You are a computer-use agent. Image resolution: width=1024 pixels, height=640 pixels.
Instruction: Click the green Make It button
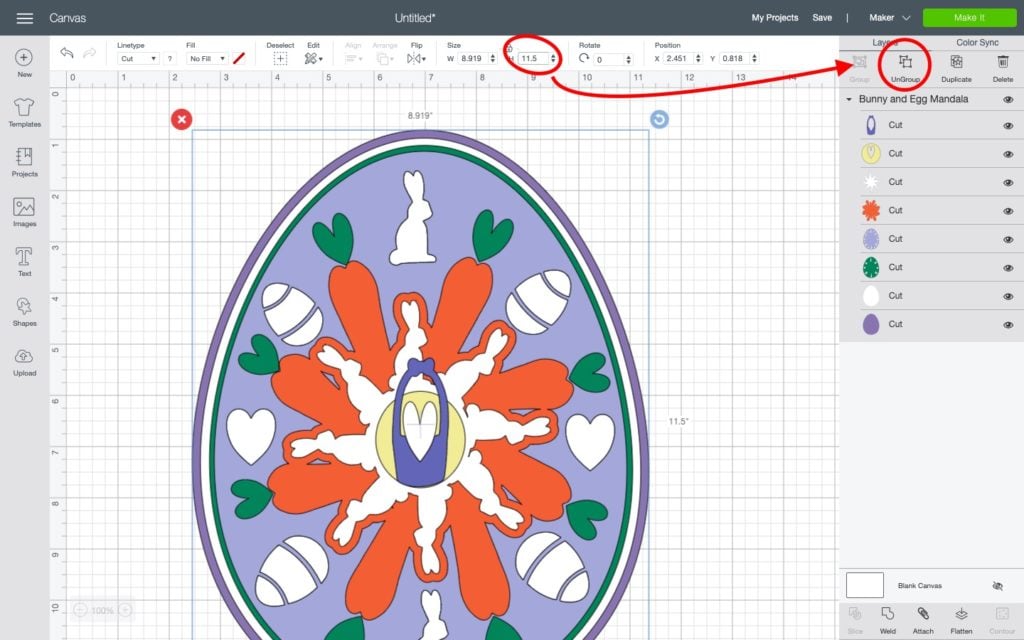pos(969,18)
